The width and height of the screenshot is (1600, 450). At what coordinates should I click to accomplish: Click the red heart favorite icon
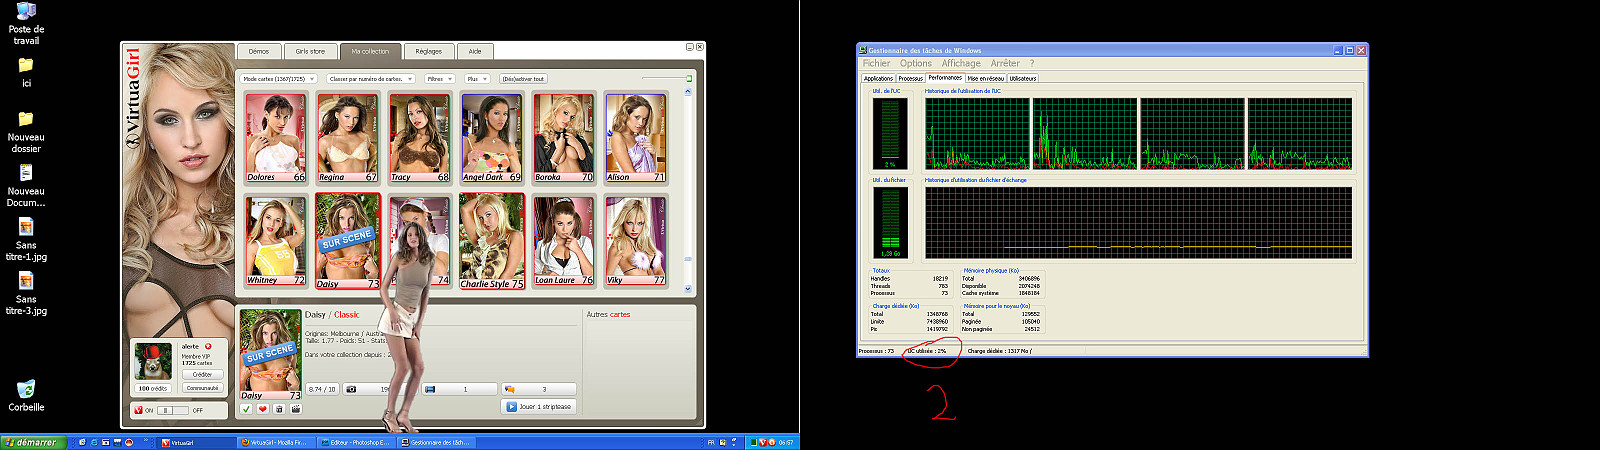click(263, 409)
